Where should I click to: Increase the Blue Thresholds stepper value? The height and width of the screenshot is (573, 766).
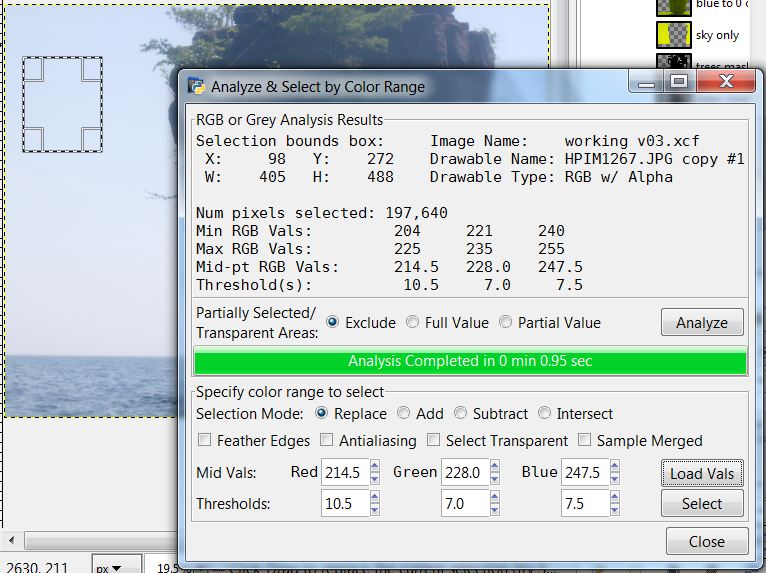point(617,498)
